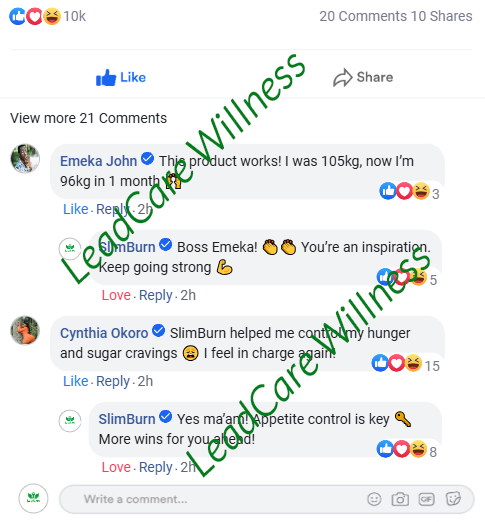The image size is (485, 522).
Task: Open post reactions summary showing 10k
Action: 47,16
